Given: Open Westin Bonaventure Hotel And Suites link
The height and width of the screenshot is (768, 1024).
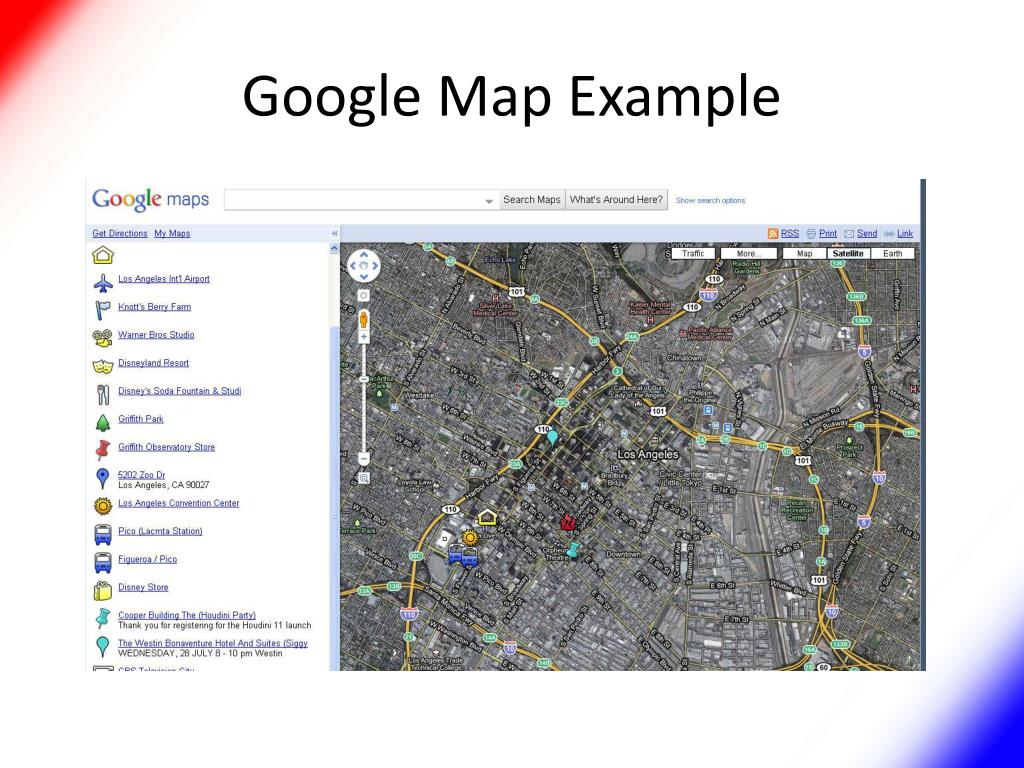Looking at the screenshot, I should pyautogui.click(x=212, y=643).
